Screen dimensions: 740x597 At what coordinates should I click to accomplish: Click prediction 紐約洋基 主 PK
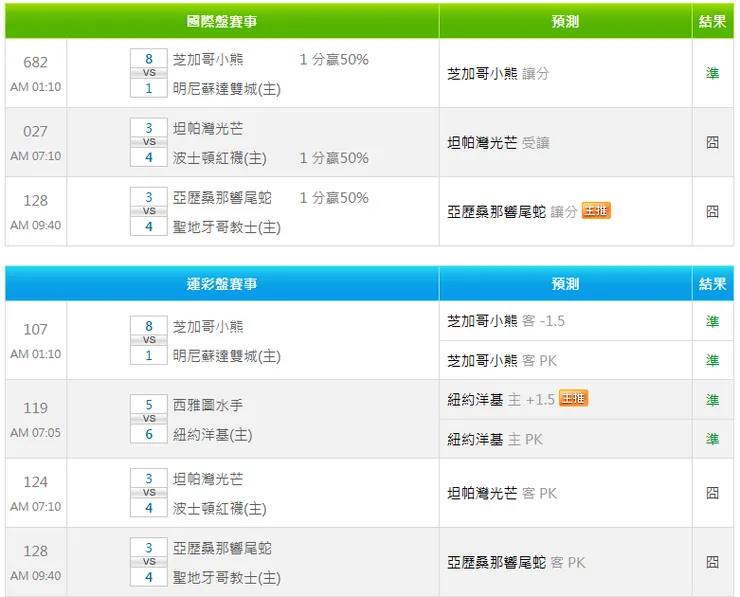tap(495, 440)
